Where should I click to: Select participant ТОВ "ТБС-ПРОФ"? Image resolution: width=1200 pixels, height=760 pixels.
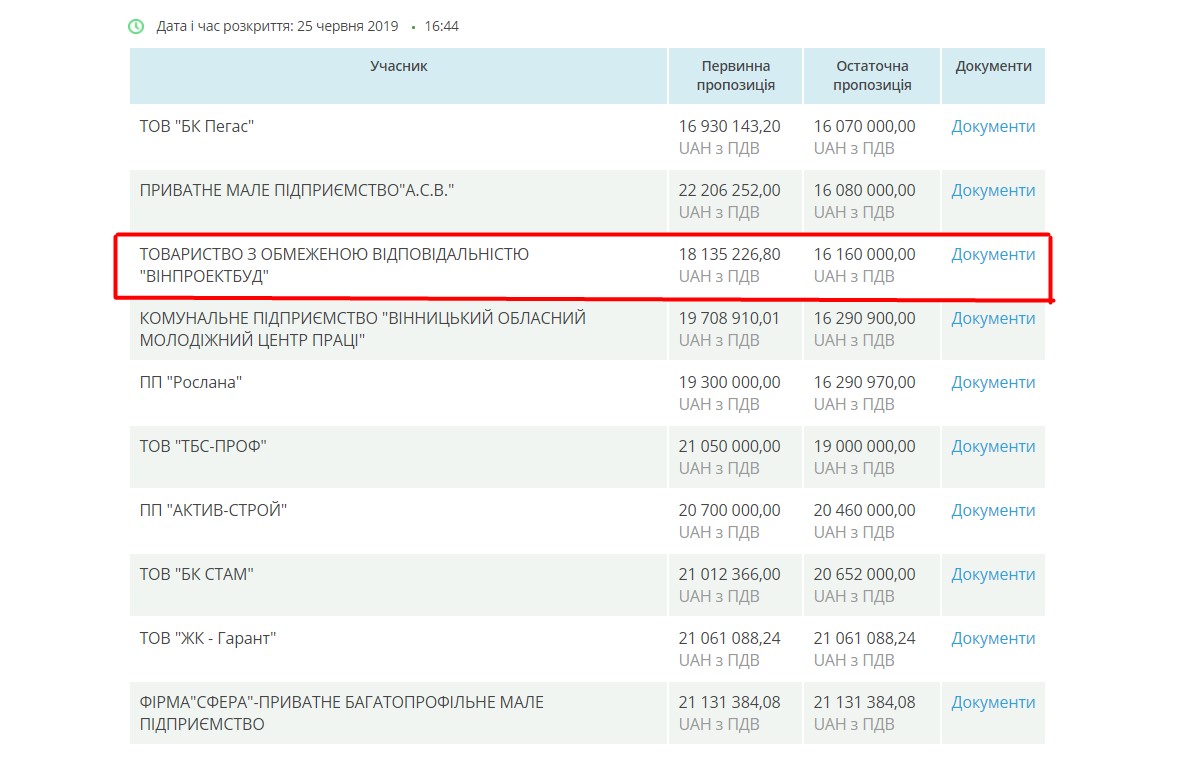click(x=203, y=447)
